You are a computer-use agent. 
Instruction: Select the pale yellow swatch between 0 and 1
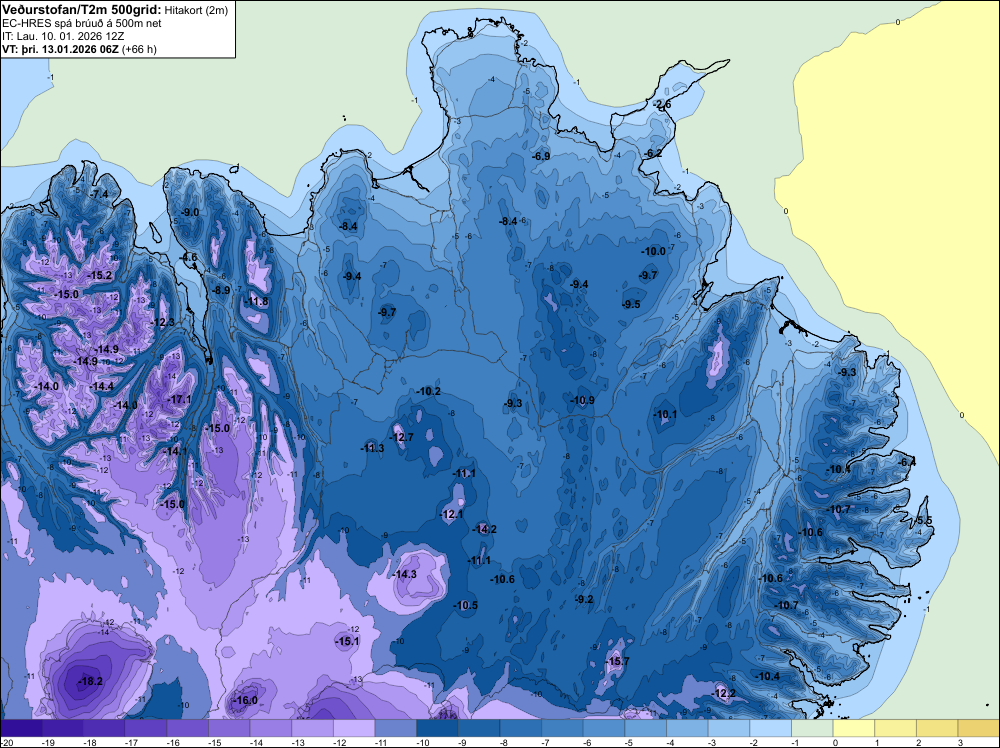coord(854,728)
